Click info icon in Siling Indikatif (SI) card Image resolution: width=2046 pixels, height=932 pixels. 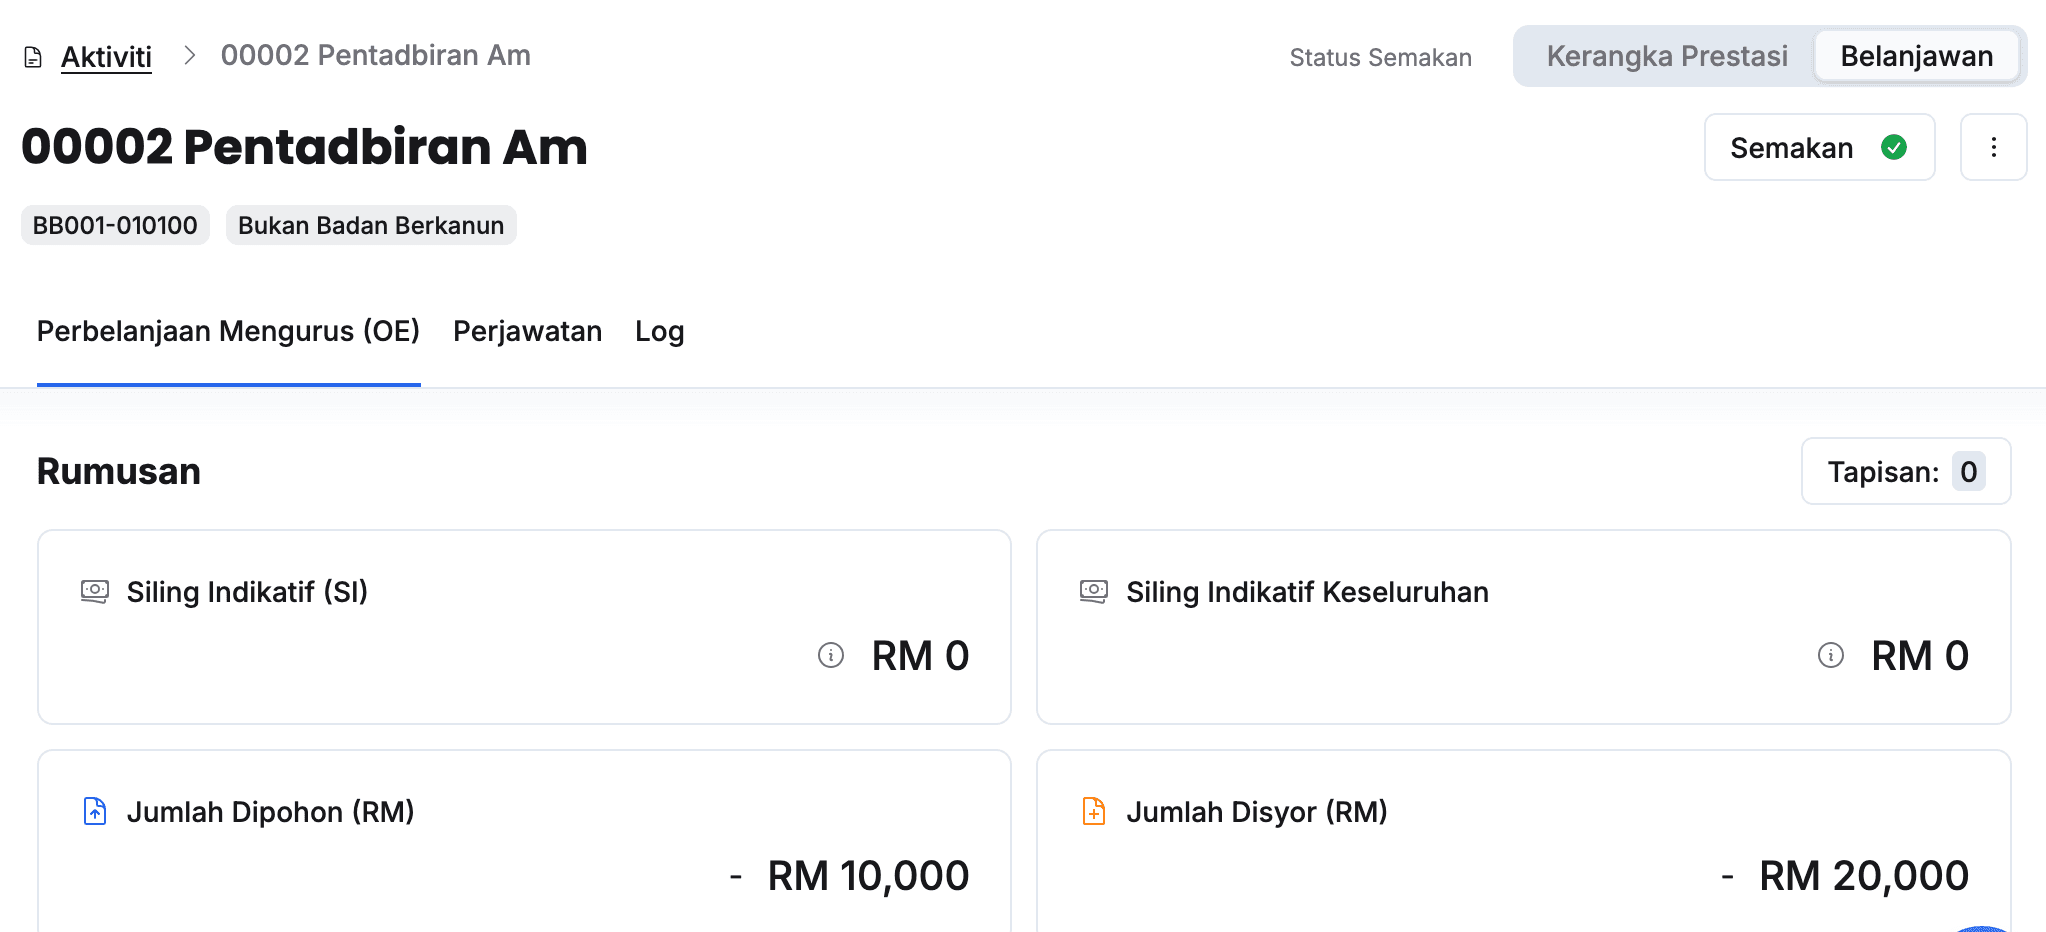(x=831, y=655)
